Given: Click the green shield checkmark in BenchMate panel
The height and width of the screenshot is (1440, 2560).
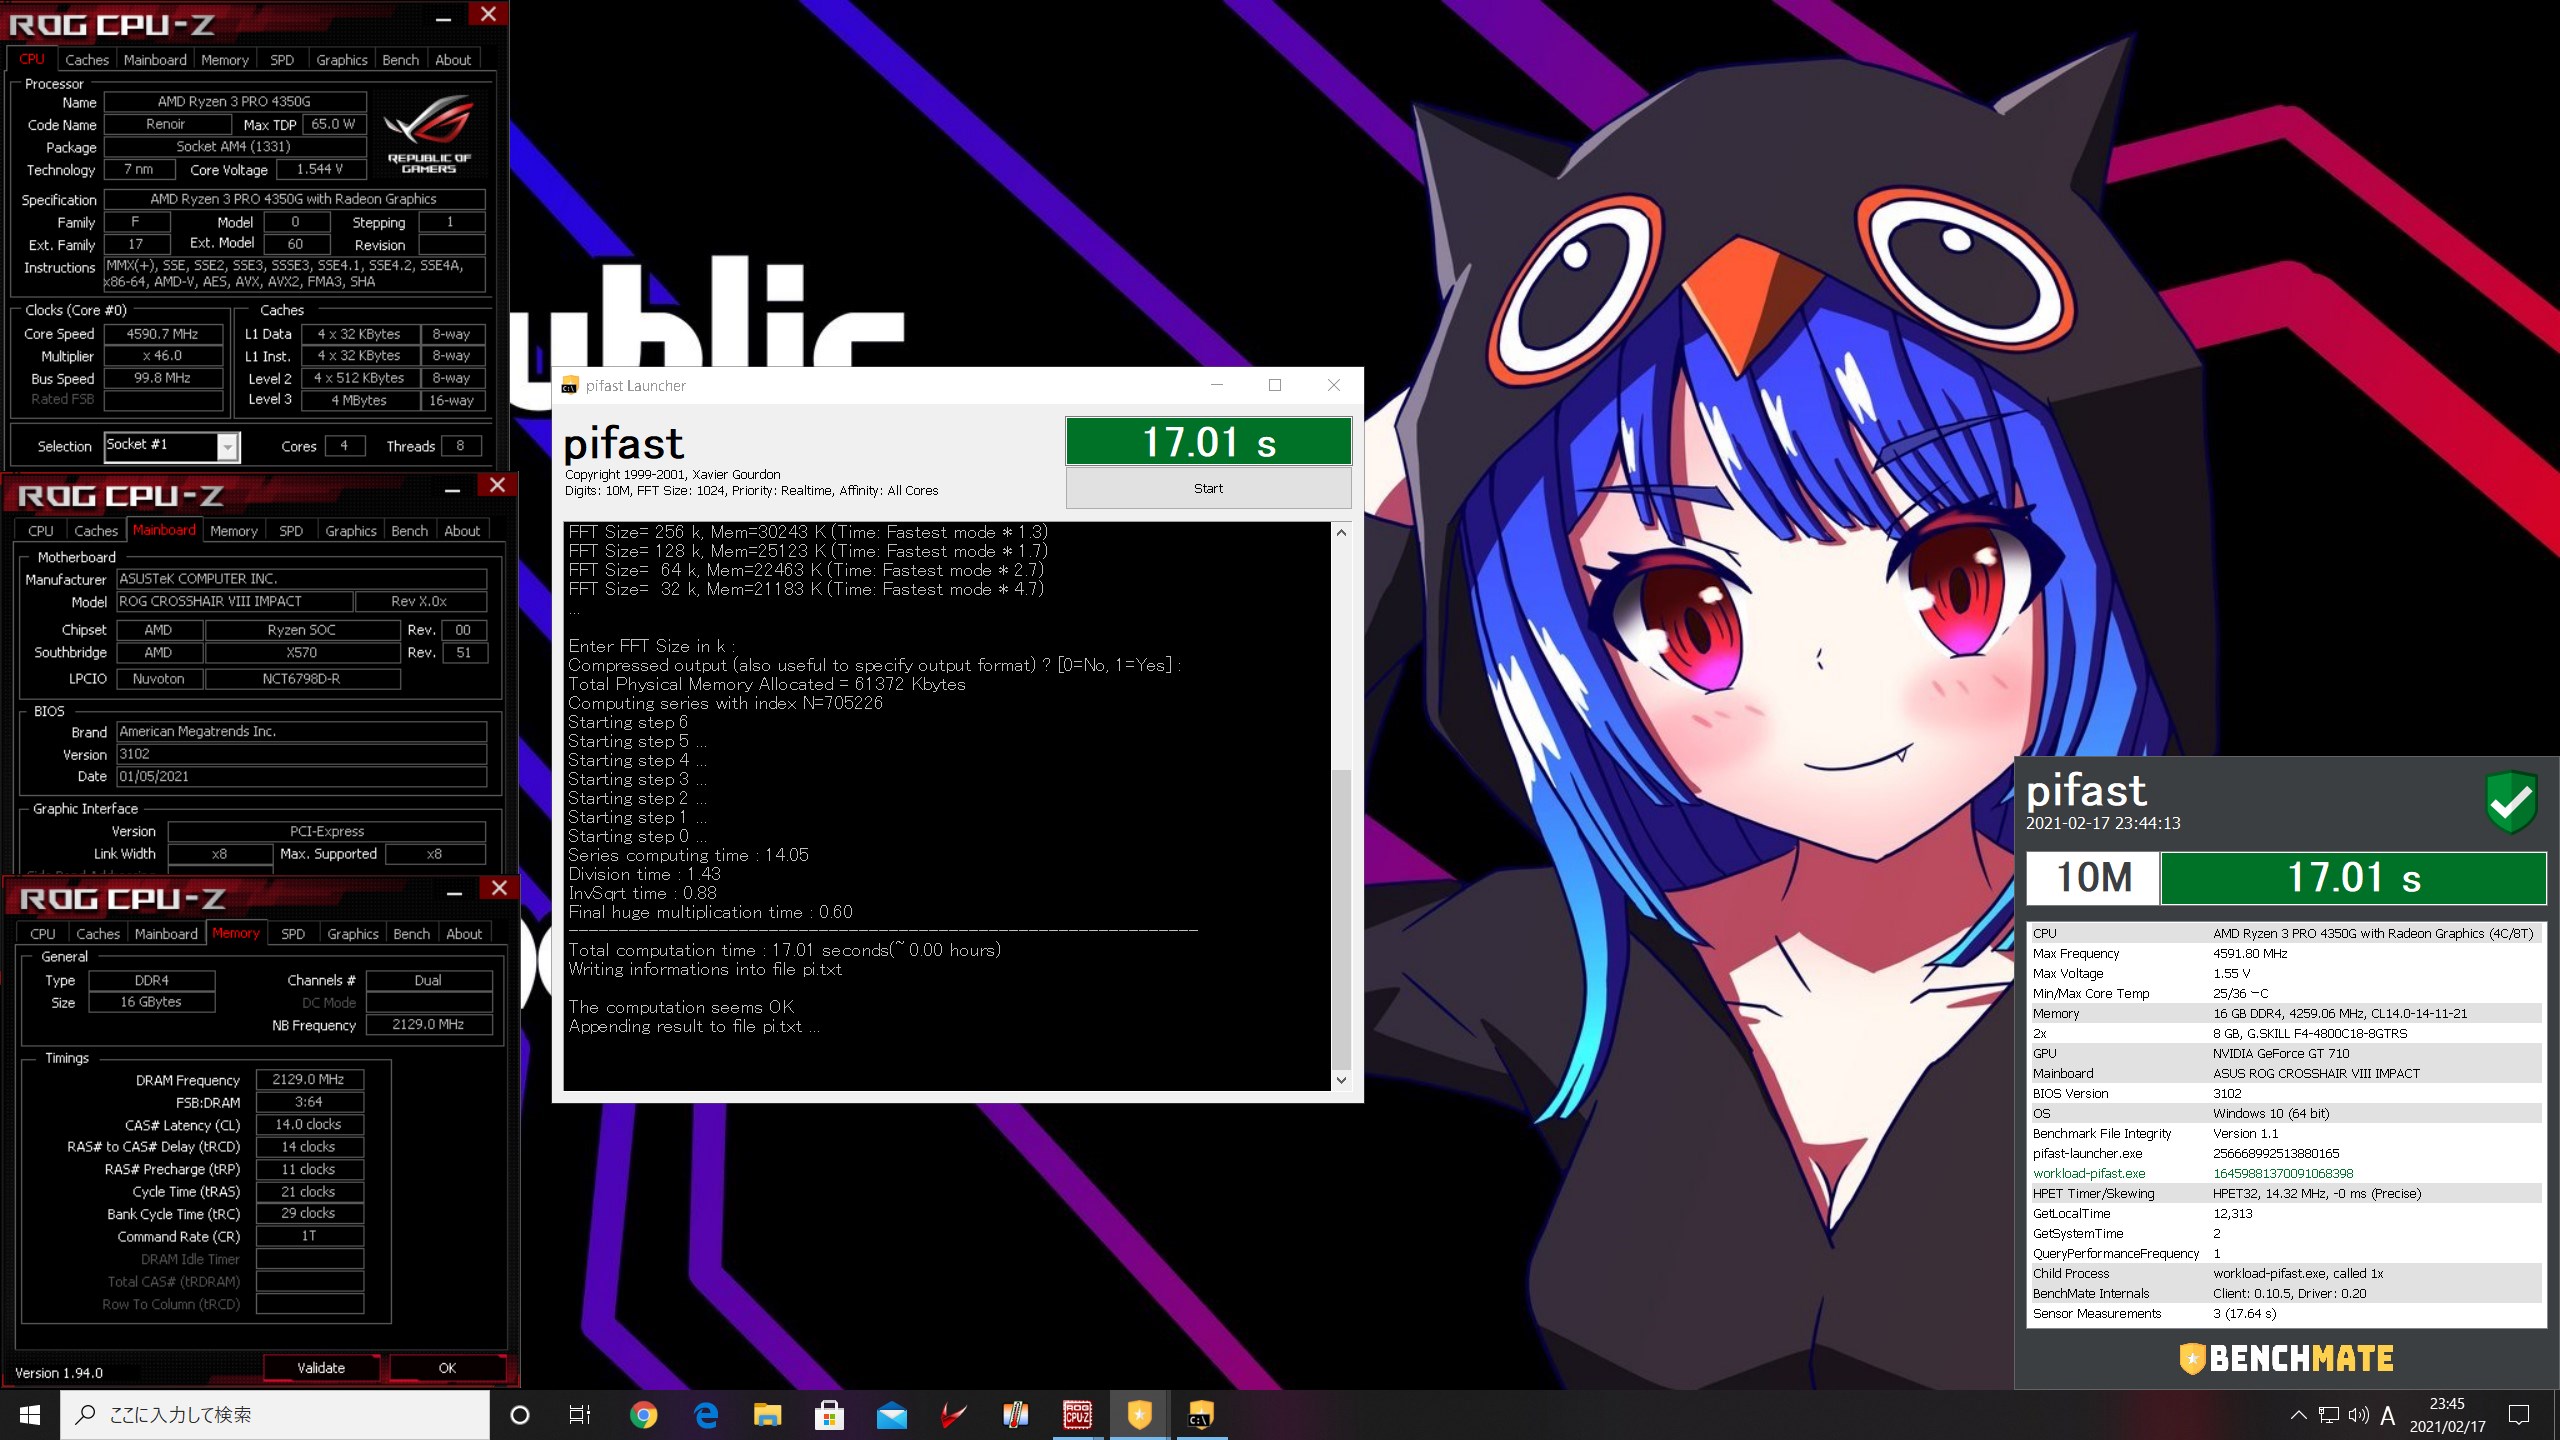Looking at the screenshot, I should (2511, 802).
